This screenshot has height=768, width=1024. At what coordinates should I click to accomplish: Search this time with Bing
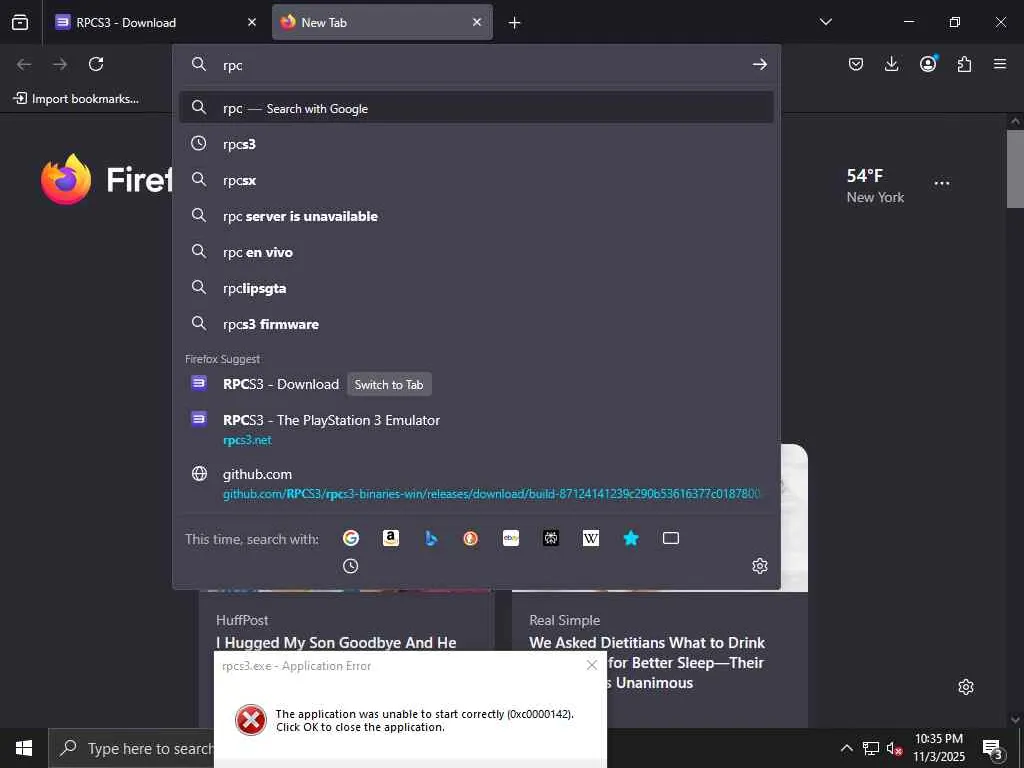pos(430,538)
